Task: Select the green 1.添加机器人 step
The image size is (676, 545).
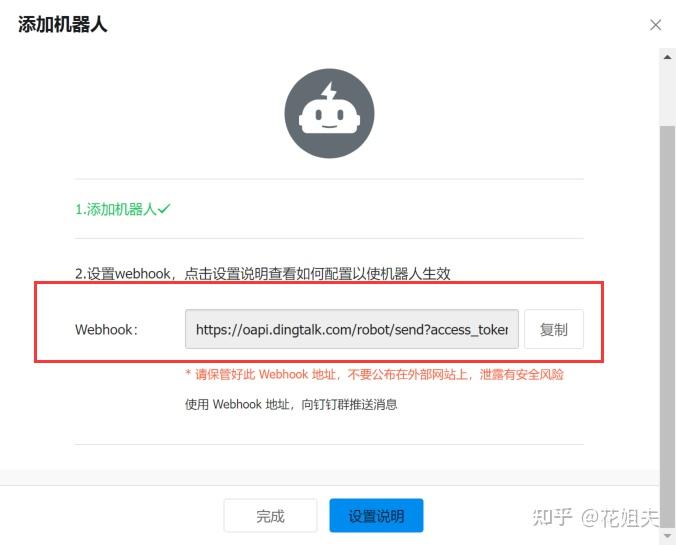Action: click(116, 209)
